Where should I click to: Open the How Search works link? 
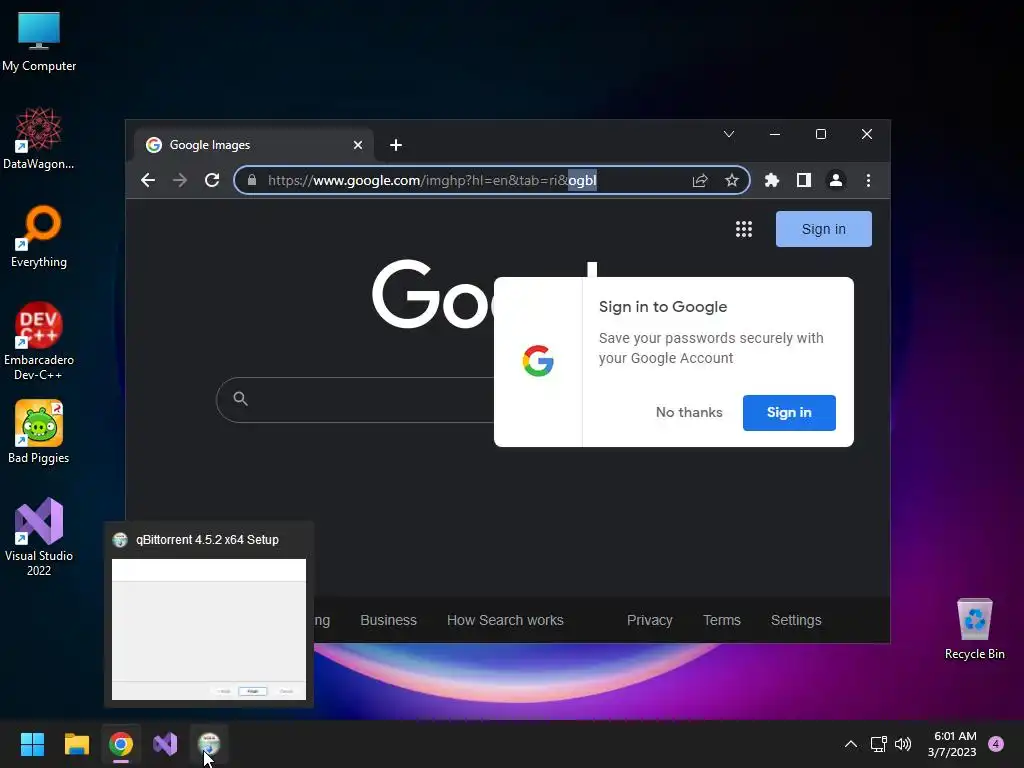[x=505, y=620]
